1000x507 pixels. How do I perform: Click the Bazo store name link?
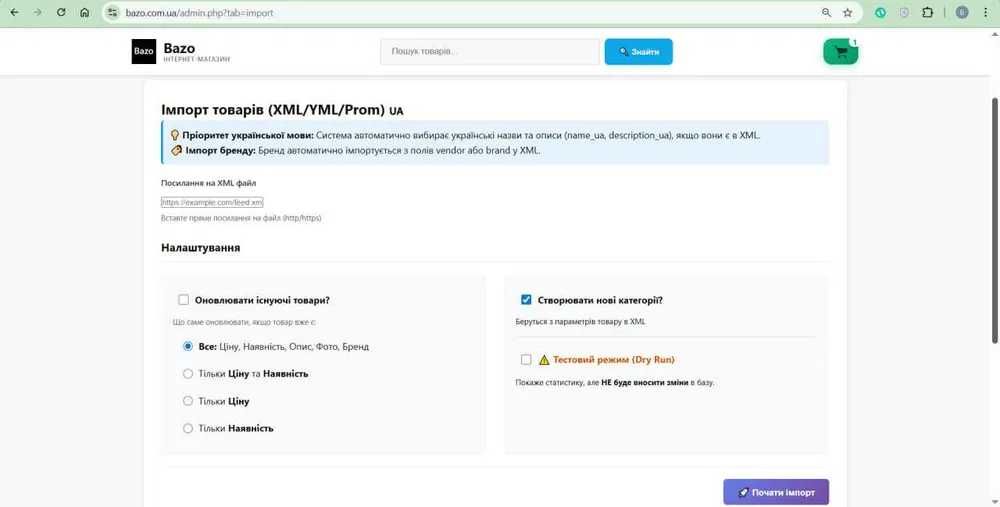click(179, 48)
